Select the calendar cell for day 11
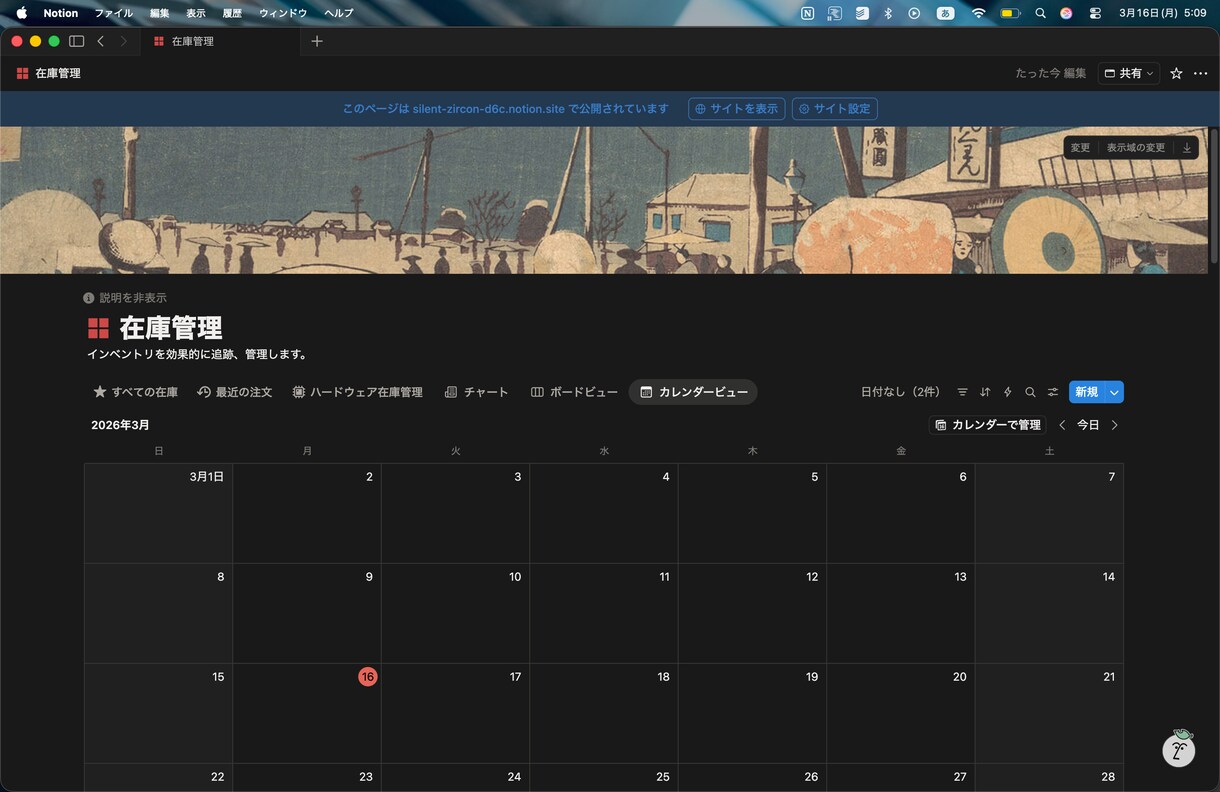This screenshot has height=792, width=1220. pyautogui.click(x=604, y=613)
